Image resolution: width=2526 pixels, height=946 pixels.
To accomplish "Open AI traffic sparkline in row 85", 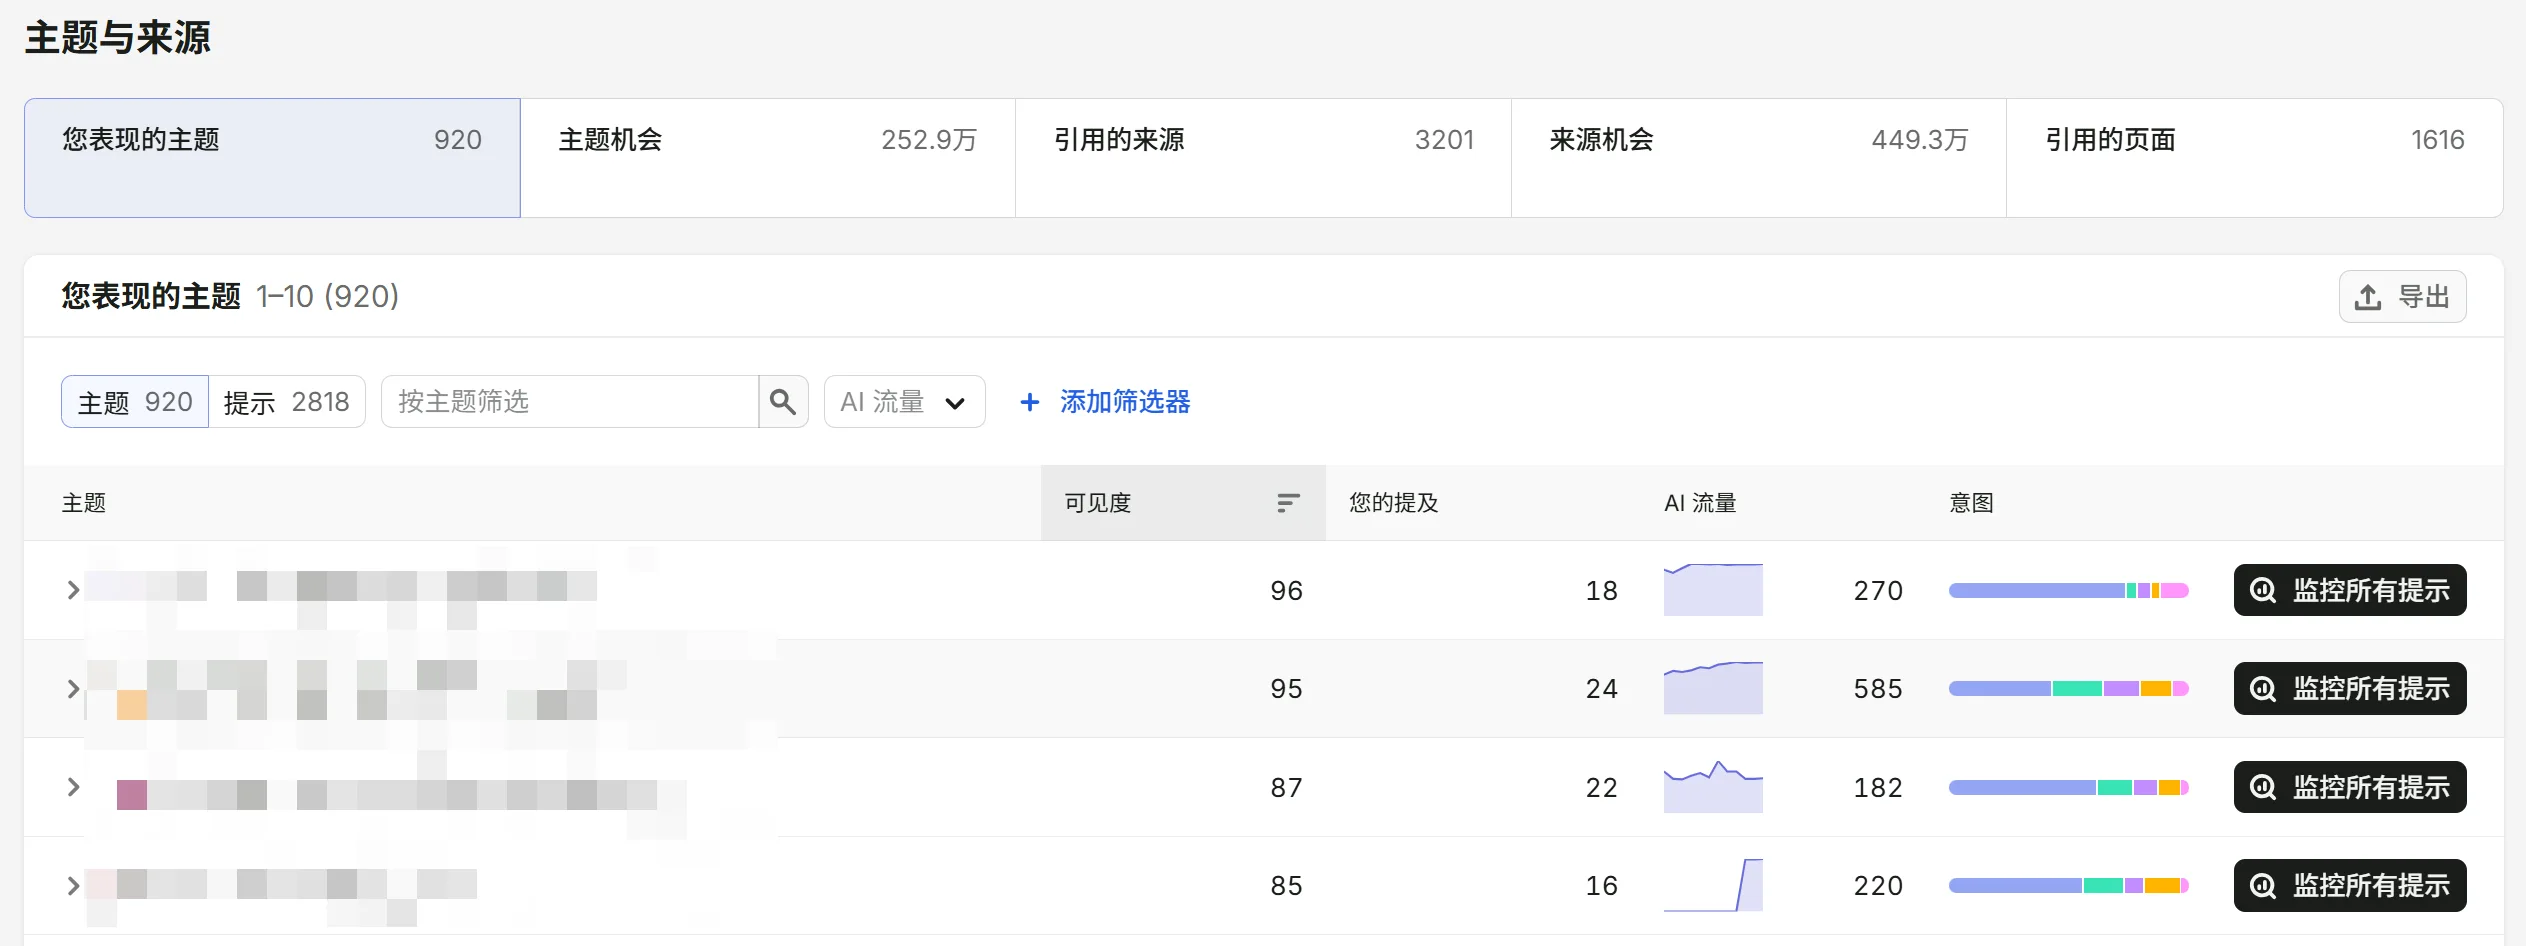I will tap(1713, 885).
